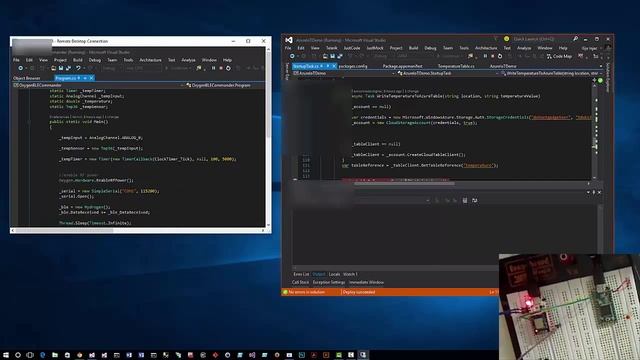Open 'Show output from' dropdown in Output panel
This screenshot has width=640, height=360.
click(428, 200)
